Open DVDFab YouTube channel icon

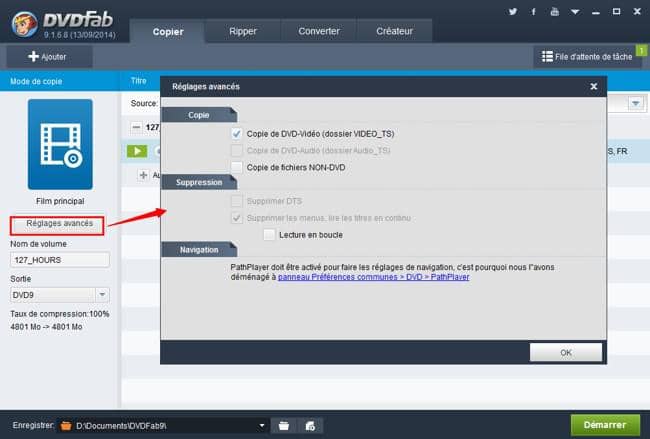coord(555,12)
